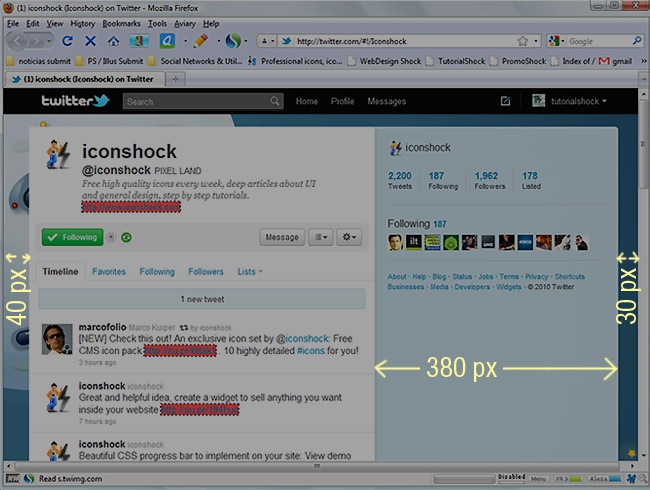
Task: Click the small grey circle next to Following
Action: [111, 237]
